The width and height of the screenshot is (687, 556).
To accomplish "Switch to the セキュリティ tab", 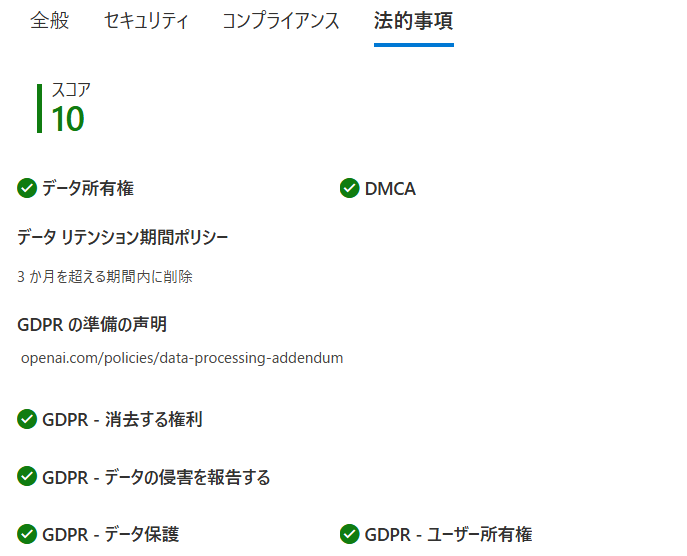I will coord(146,21).
